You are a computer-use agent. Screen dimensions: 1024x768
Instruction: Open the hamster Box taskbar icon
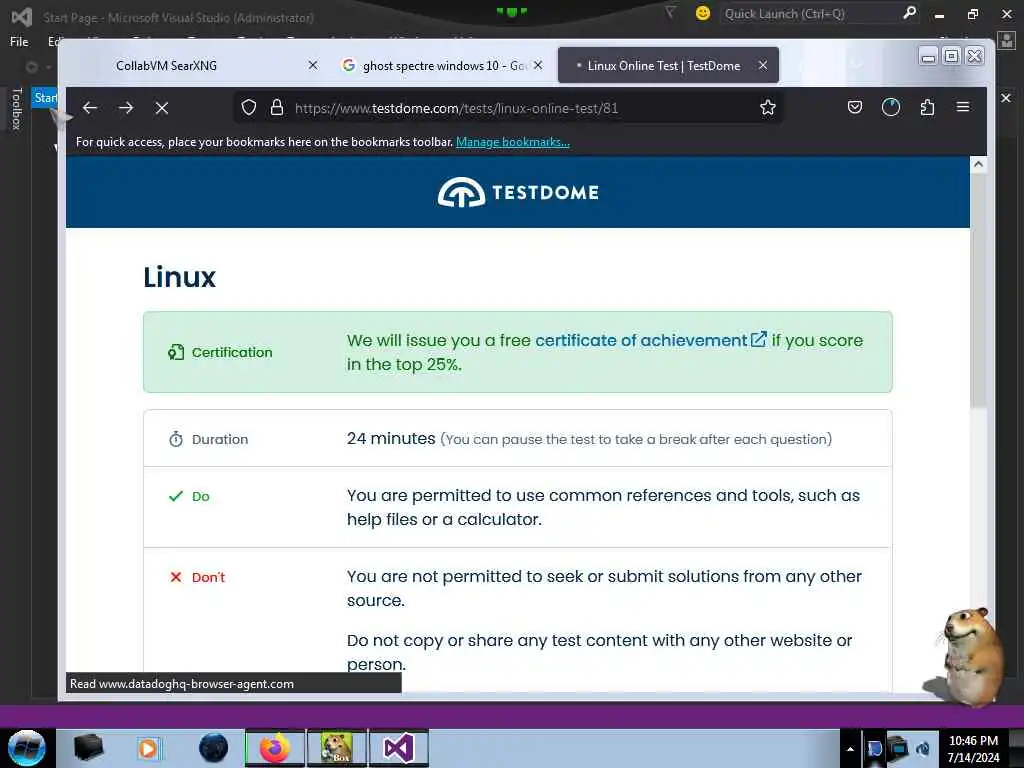[336, 748]
